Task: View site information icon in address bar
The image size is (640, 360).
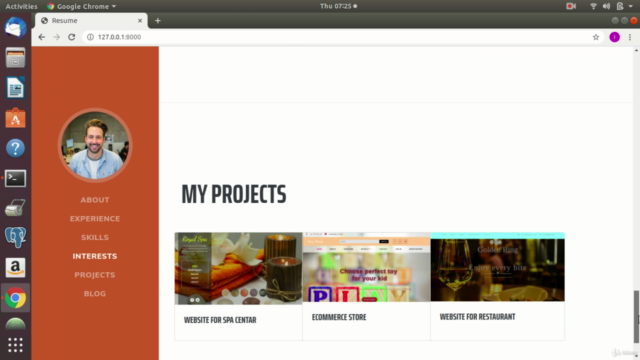Action: [x=91, y=37]
